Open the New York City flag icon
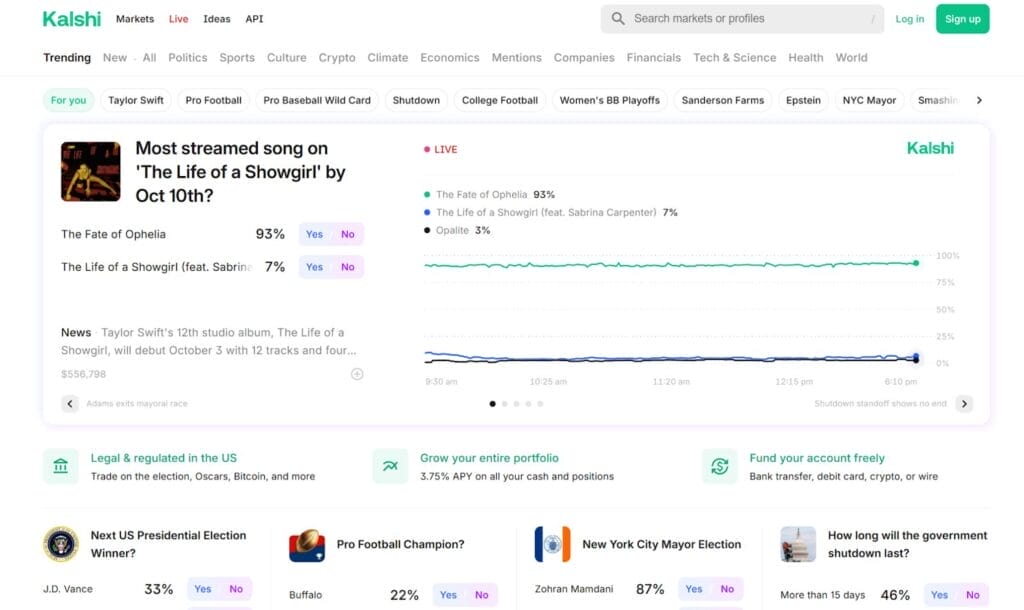1024x610 pixels. [552, 544]
